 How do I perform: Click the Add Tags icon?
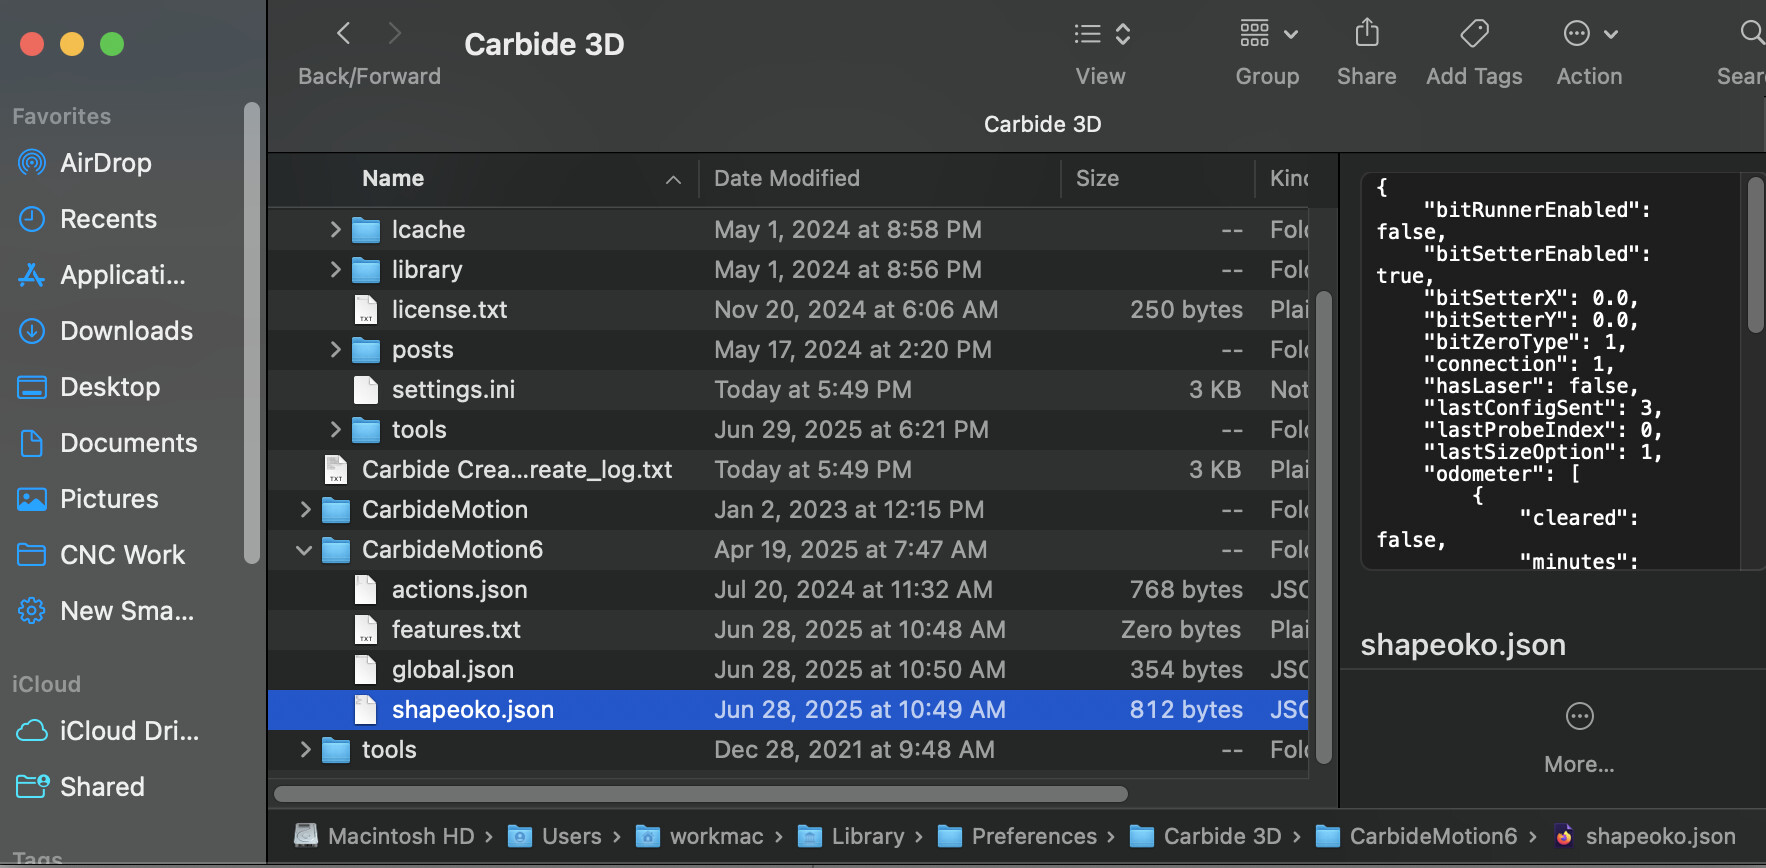tap(1474, 34)
